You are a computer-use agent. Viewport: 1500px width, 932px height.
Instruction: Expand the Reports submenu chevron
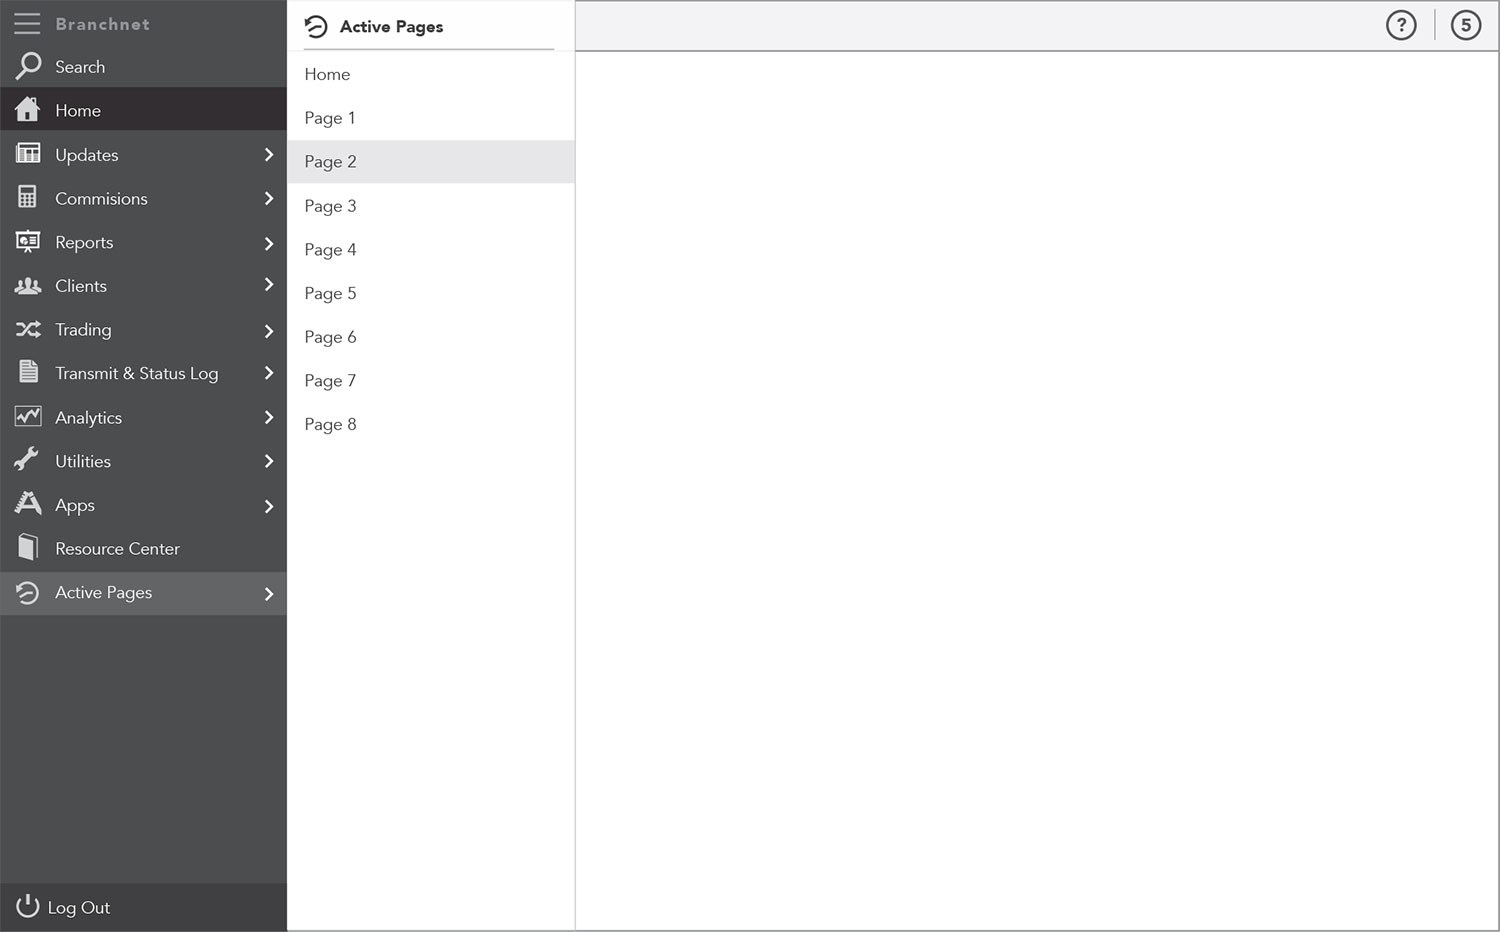[269, 243]
